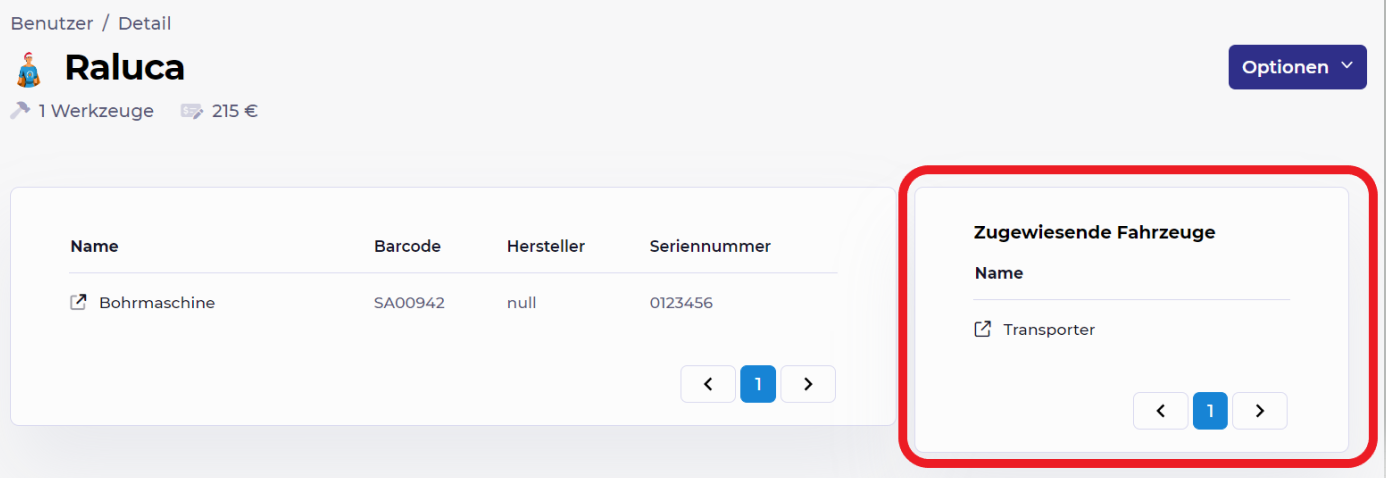Click the price tag icon beside 215 €
The image size is (1386, 478).
[x=191, y=111]
